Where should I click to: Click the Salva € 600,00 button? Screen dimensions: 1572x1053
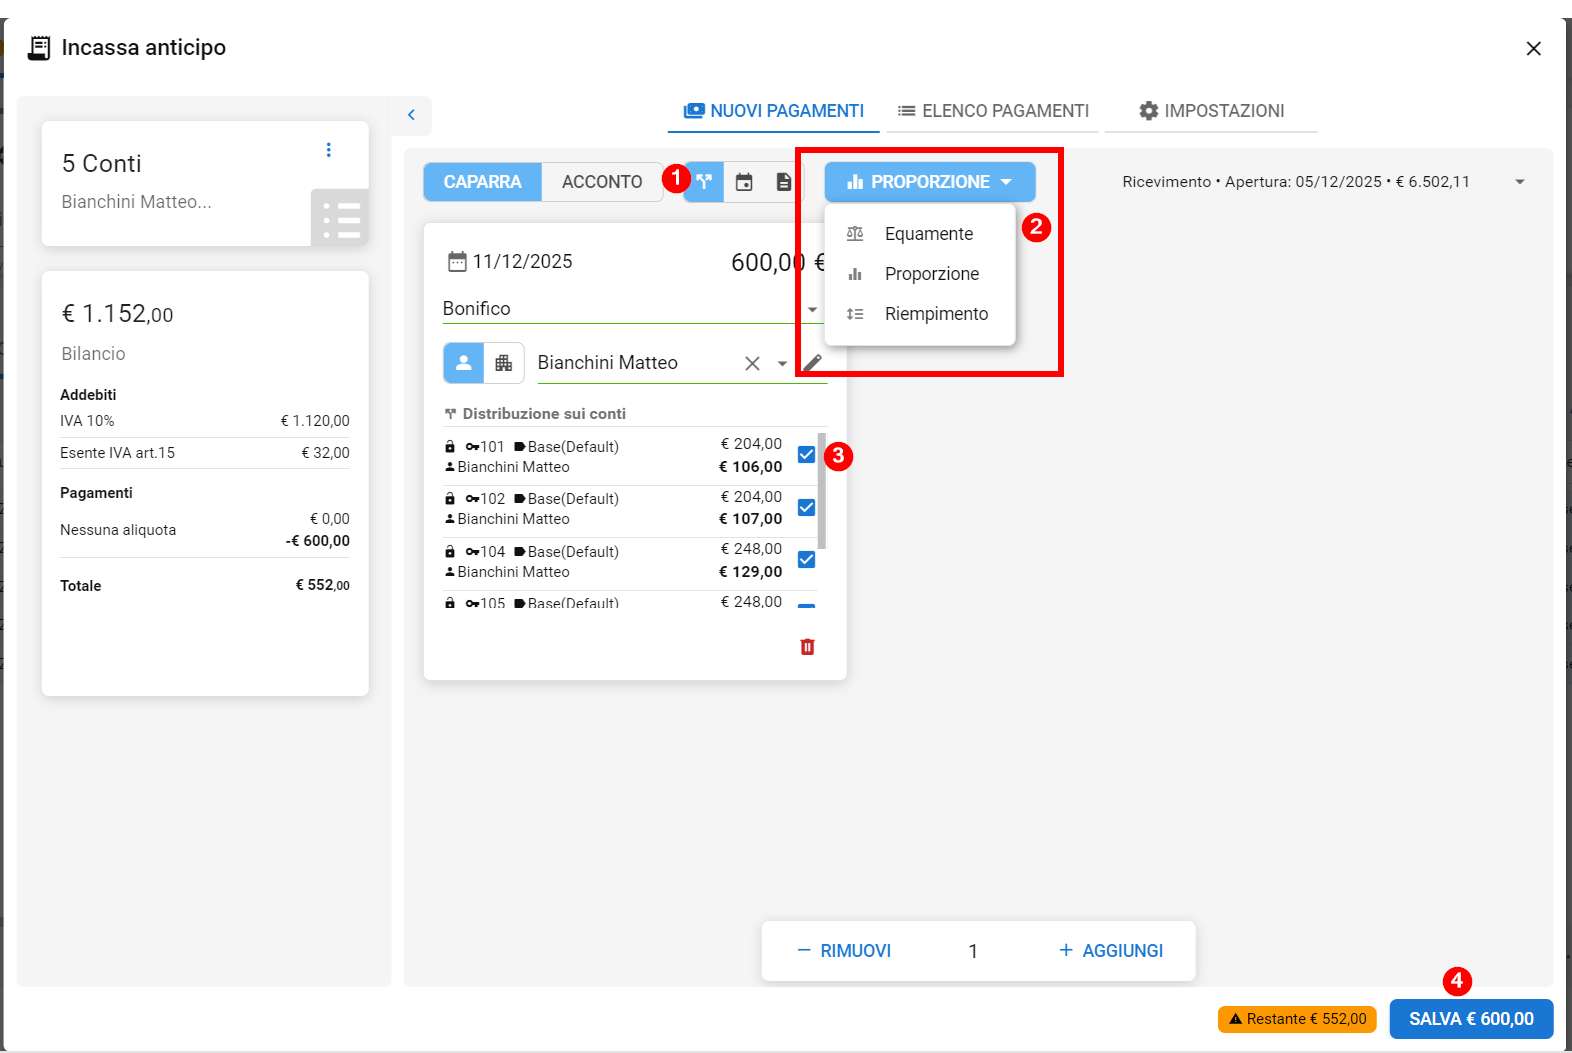[x=1470, y=1019]
